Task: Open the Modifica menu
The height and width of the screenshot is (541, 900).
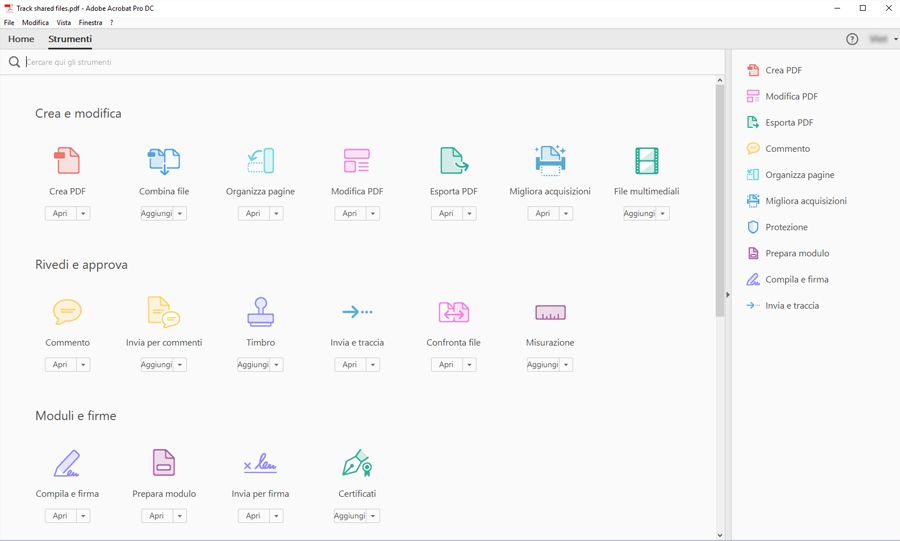Action: pos(36,22)
